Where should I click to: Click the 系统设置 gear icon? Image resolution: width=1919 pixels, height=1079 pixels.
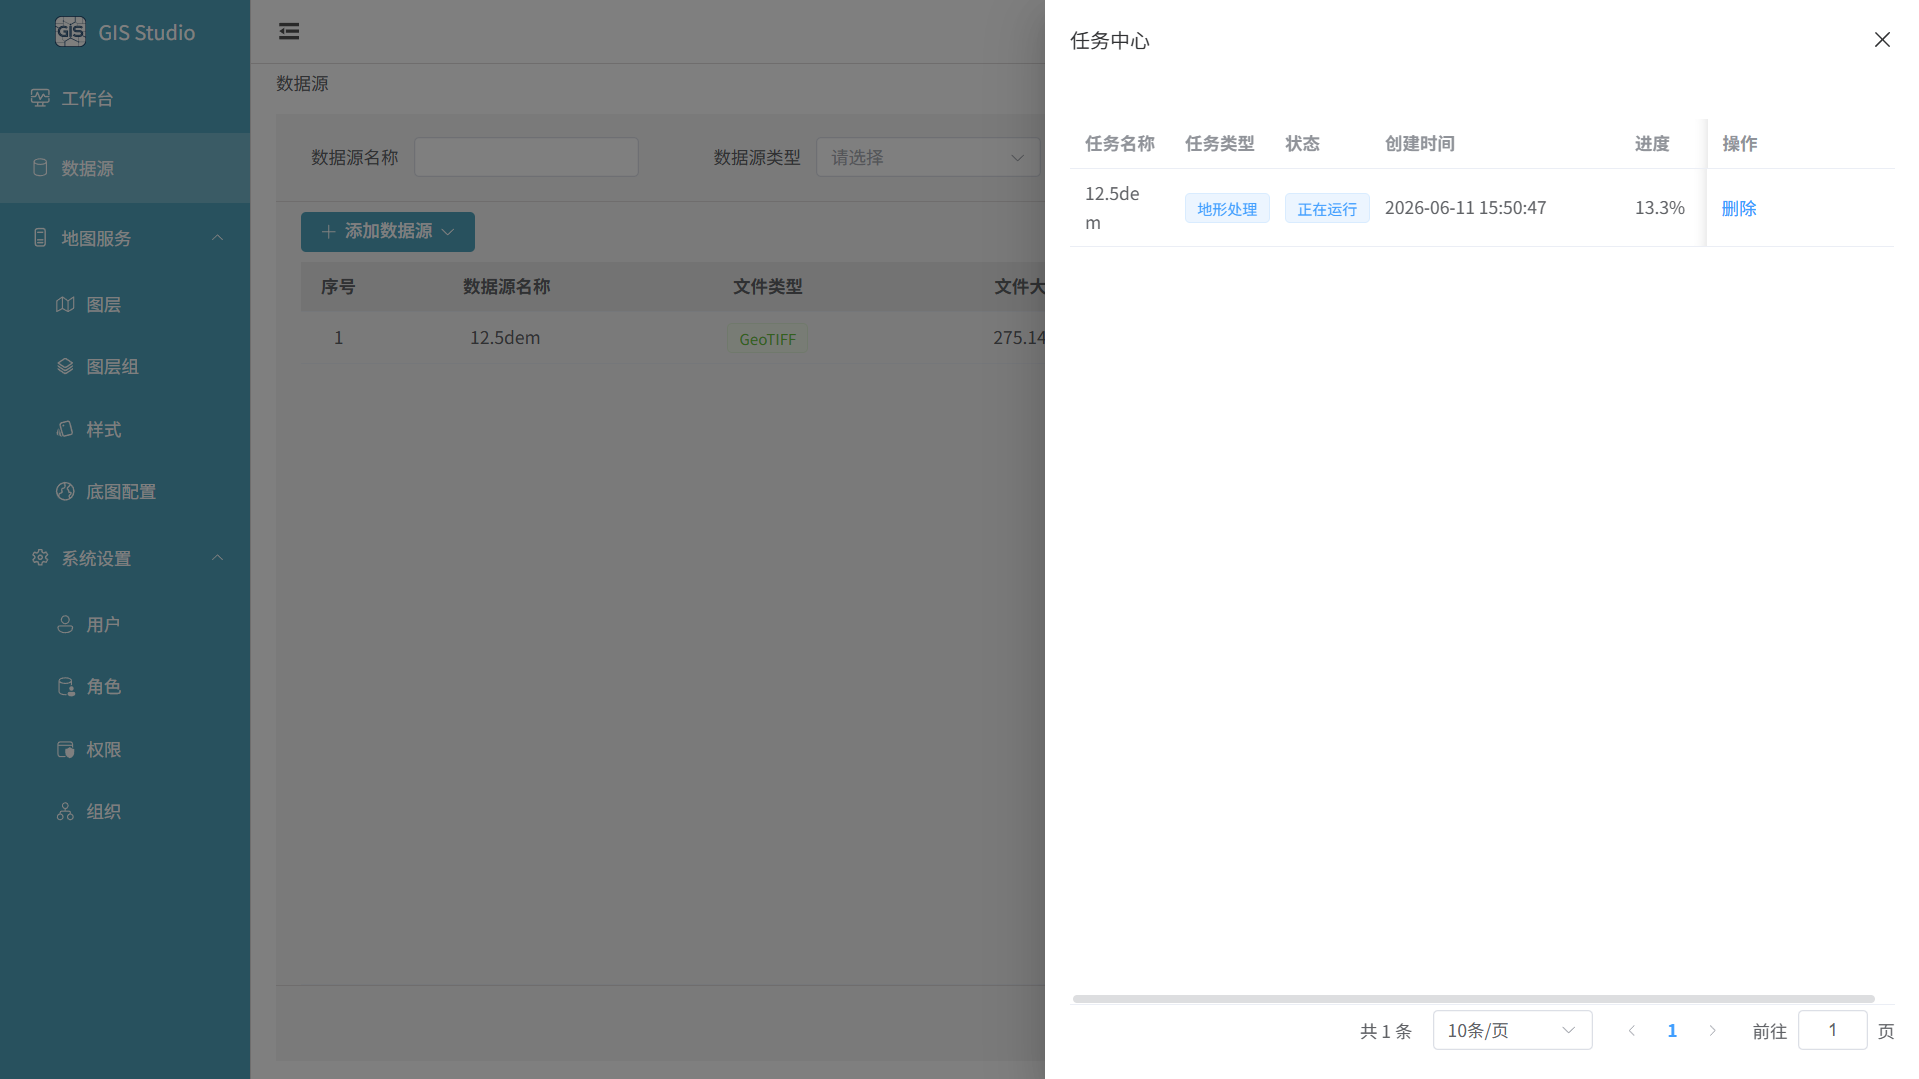point(40,558)
